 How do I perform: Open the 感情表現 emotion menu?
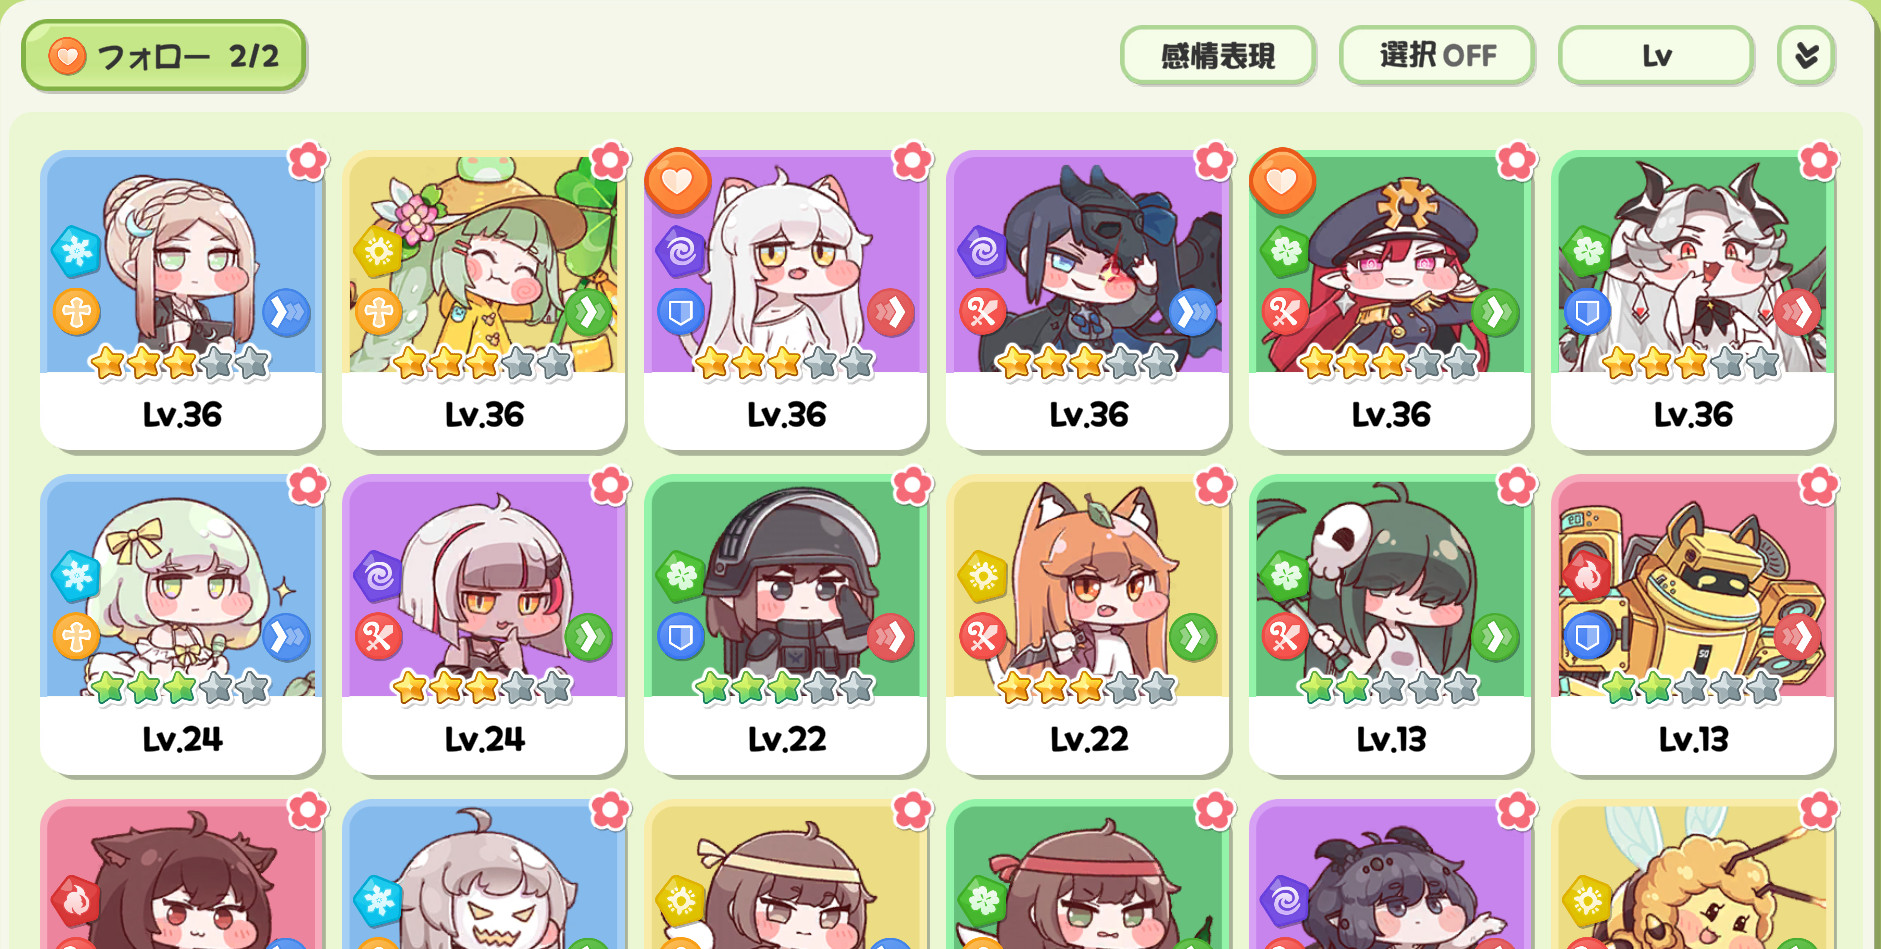click(x=1217, y=55)
